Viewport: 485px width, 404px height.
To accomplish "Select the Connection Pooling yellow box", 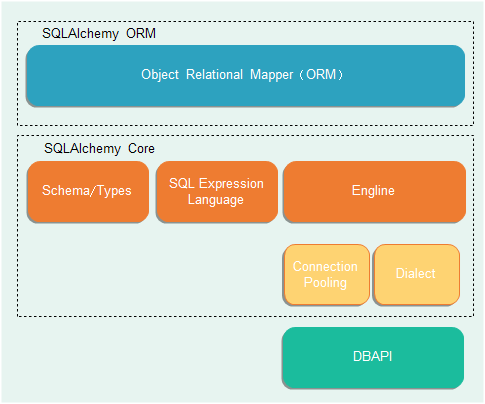I will [x=326, y=274].
